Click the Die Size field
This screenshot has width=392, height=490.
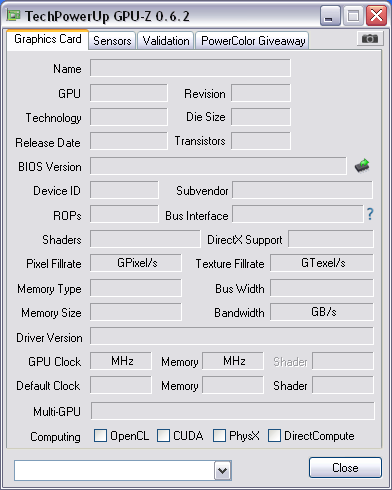(261, 117)
